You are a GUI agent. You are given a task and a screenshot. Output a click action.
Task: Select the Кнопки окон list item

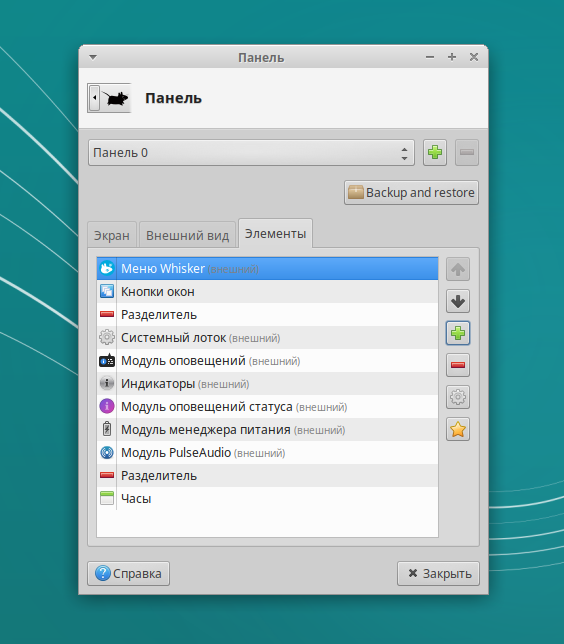[x=267, y=292]
